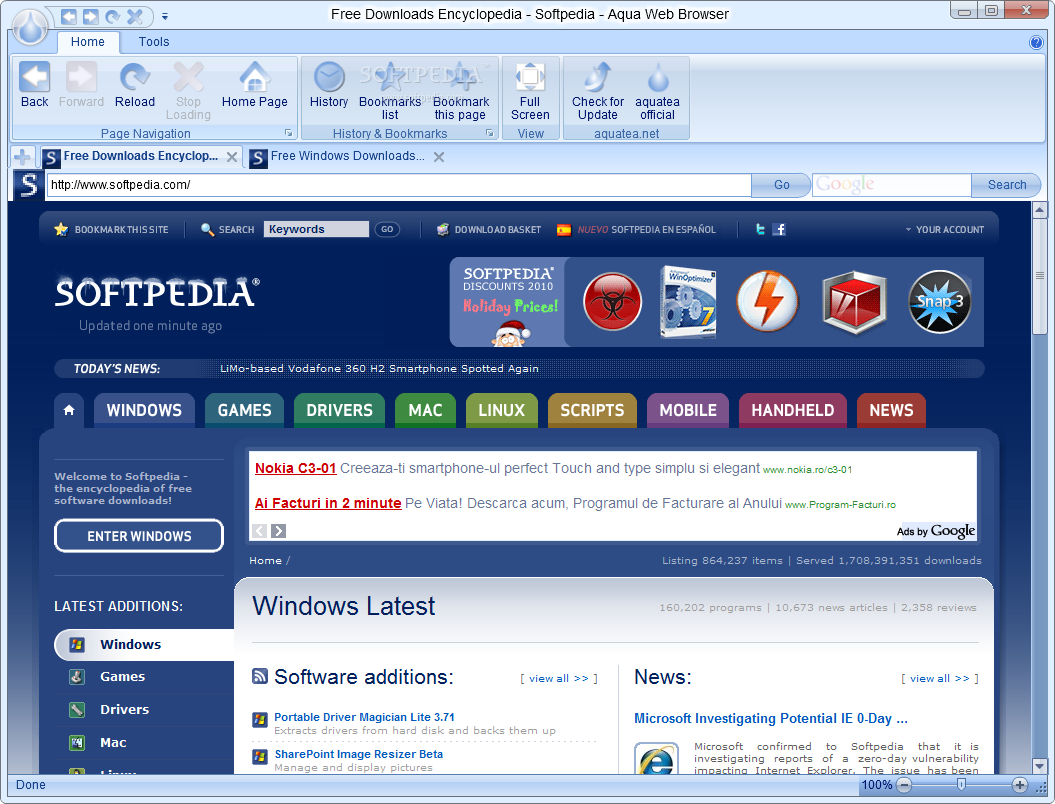Click the zoom slider handle

pos(961,784)
